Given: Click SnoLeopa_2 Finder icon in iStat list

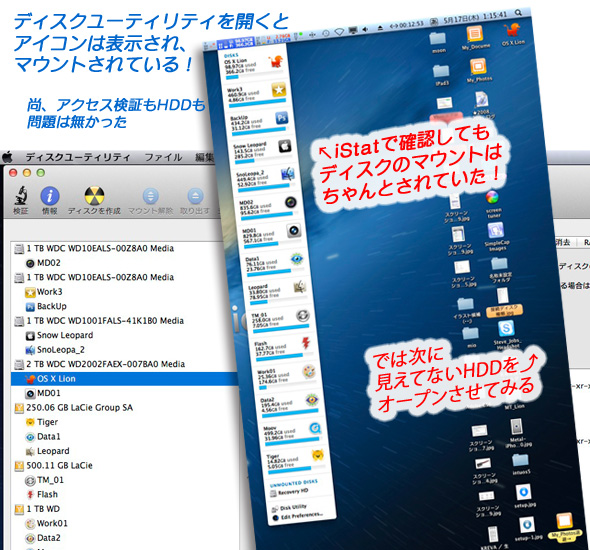Looking at the screenshot, I should (288, 174).
